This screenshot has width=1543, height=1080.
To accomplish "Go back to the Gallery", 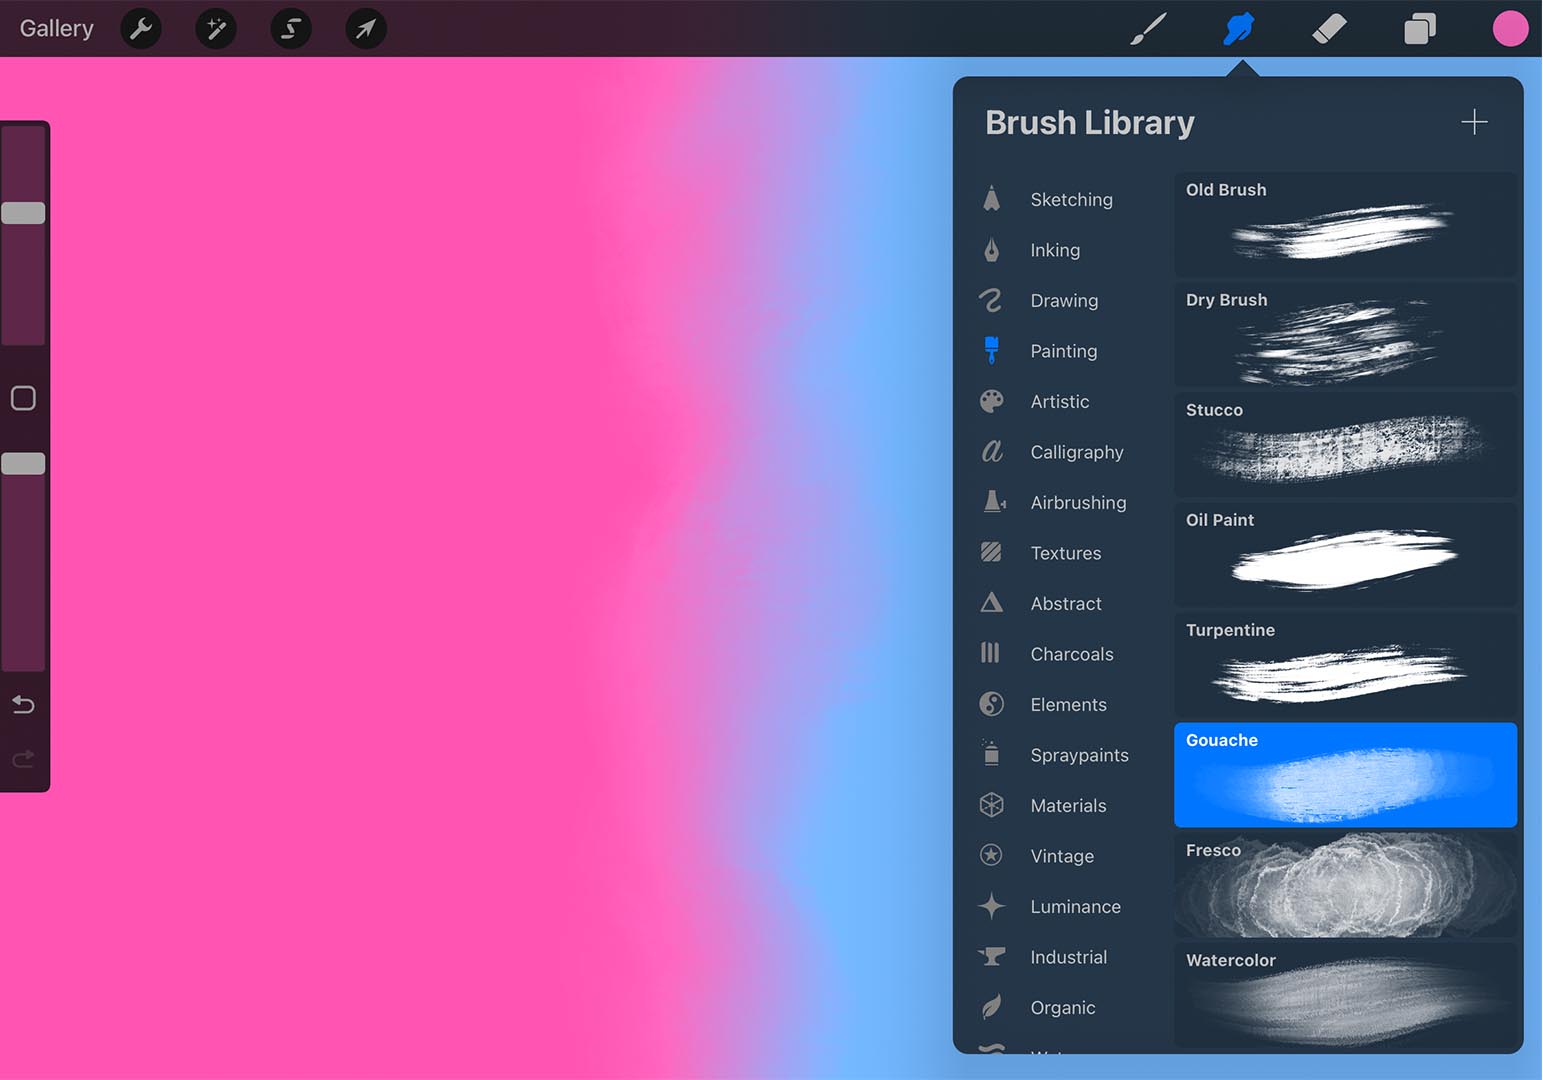I will [x=55, y=28].
